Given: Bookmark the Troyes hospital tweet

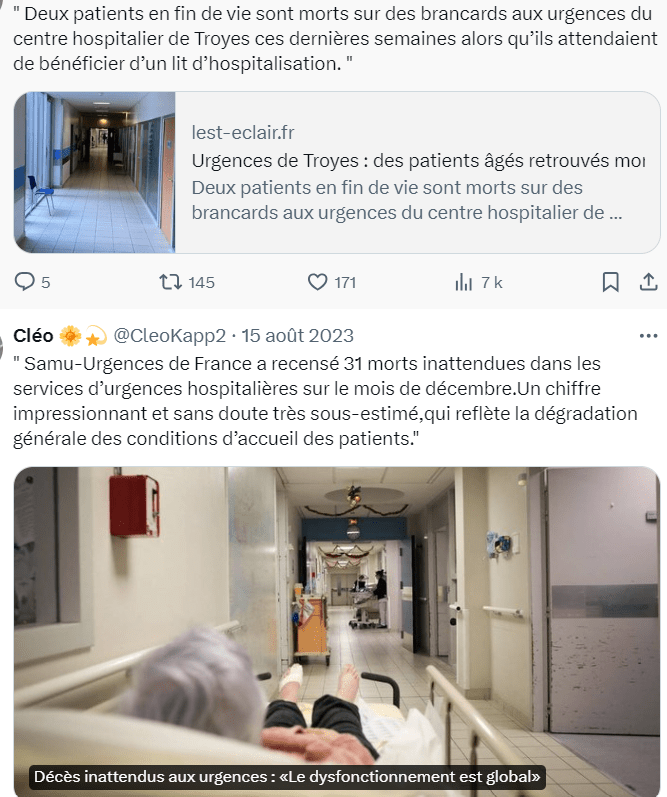Looking at the screenshot, I should [611, 282].
